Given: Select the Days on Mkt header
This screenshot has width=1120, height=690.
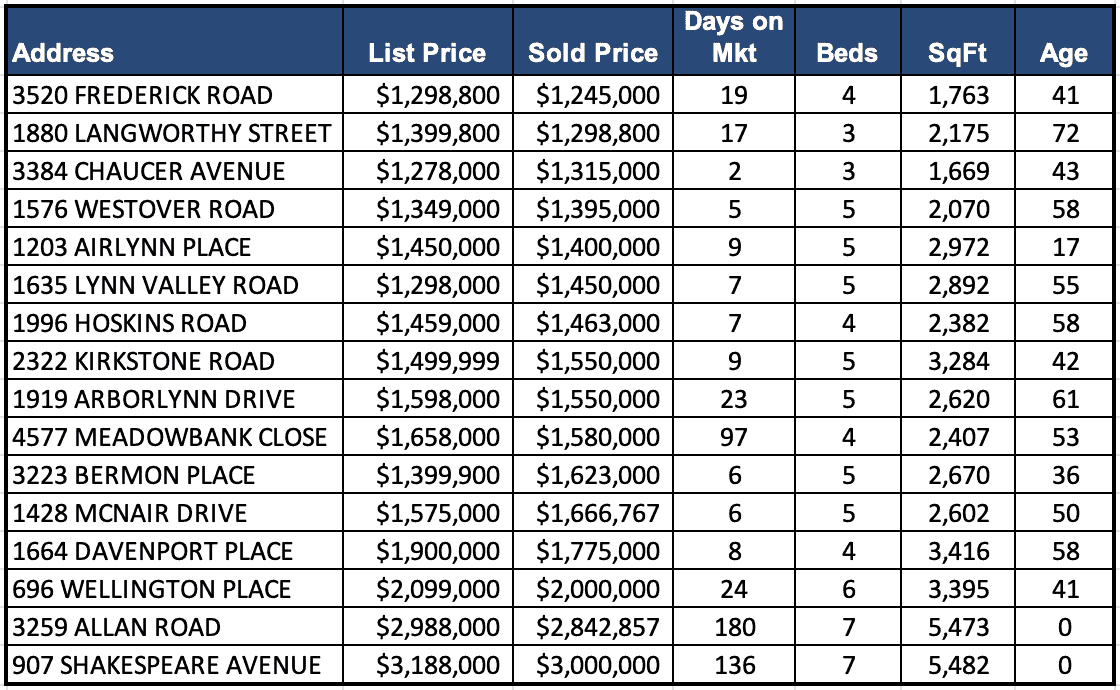Looking at the screenshot, I should [x=734, y=38].
